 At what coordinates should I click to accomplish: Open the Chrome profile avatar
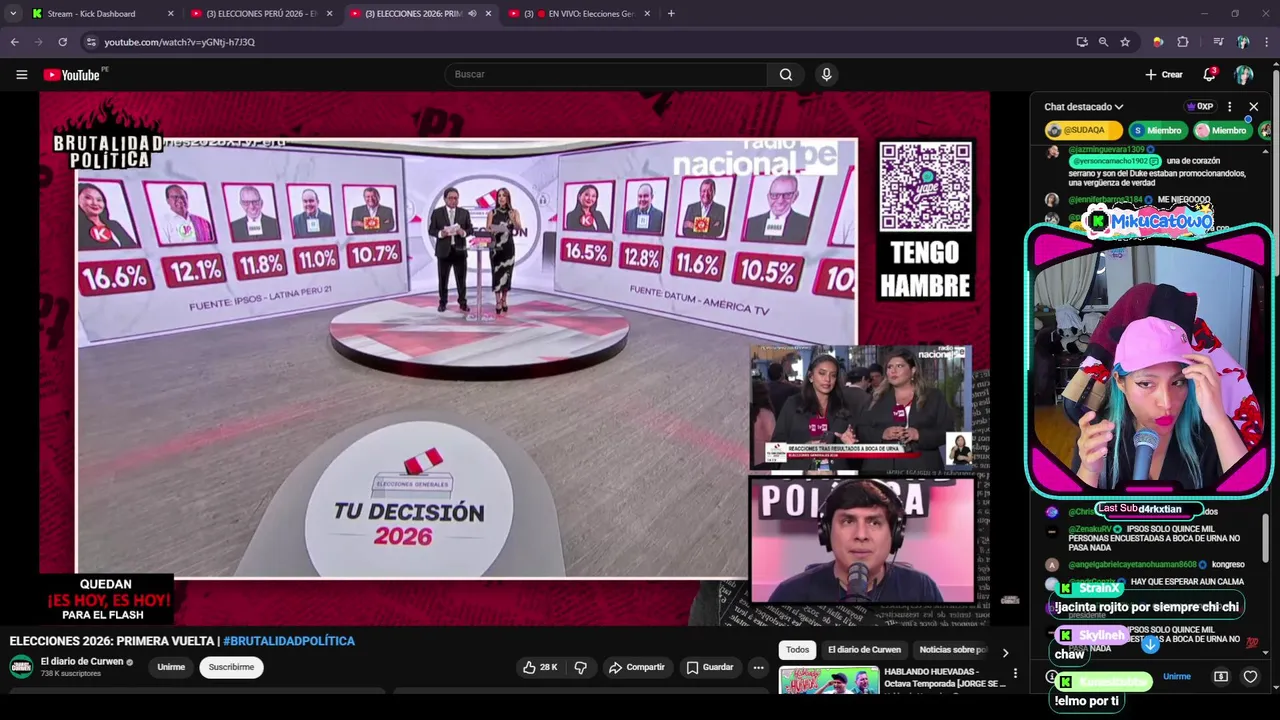1243,42
